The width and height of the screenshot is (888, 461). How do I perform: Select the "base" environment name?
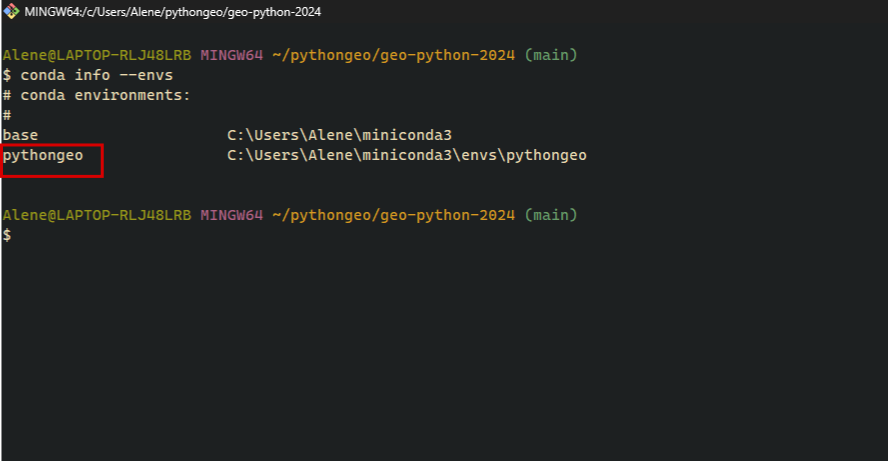pyautogui.click(x=20, y=135)
